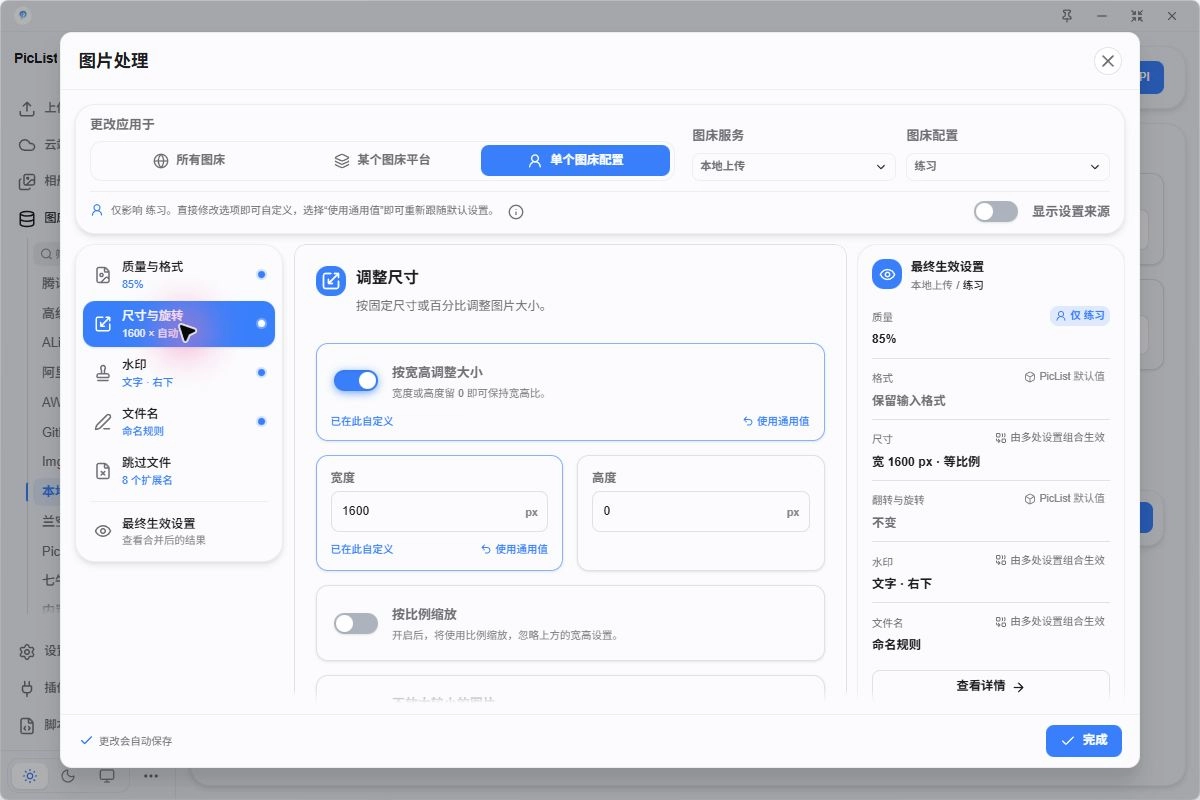Enable the 按比例缩放 switch
The height and width of the screenshot is (800, 1200).
pyautogui.click(x=356, y=623)
